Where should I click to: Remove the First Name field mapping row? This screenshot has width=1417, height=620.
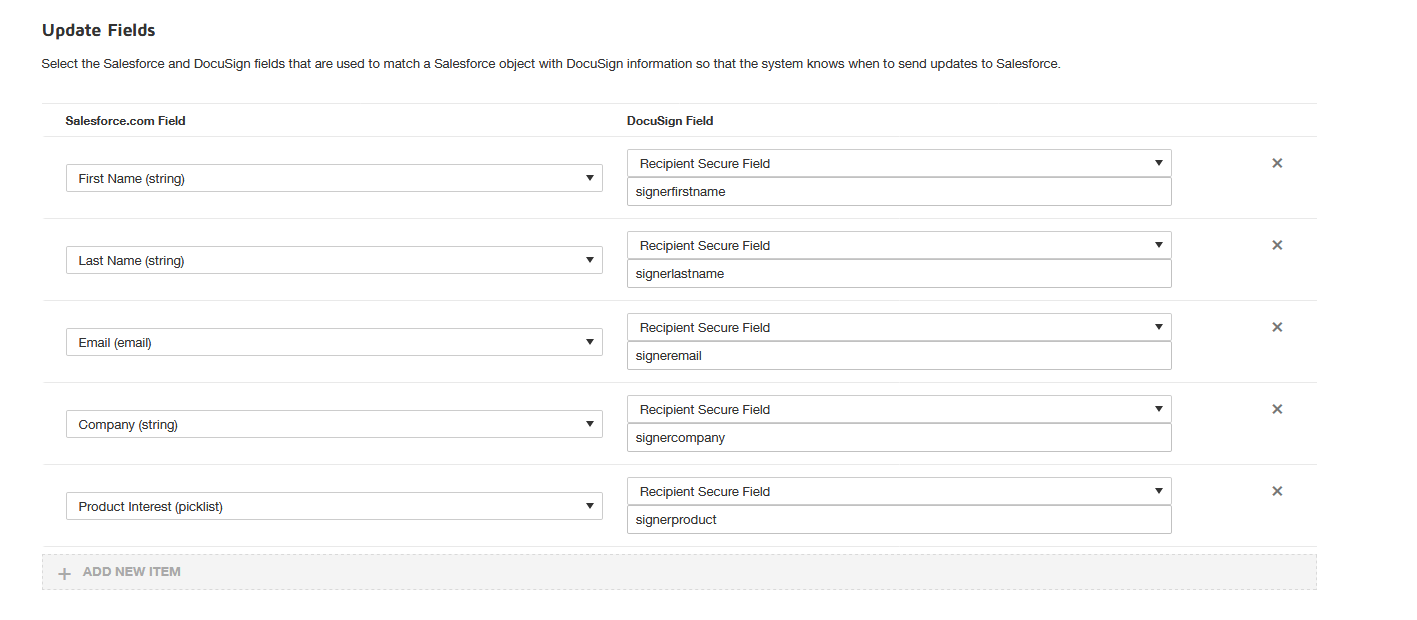1277,163
